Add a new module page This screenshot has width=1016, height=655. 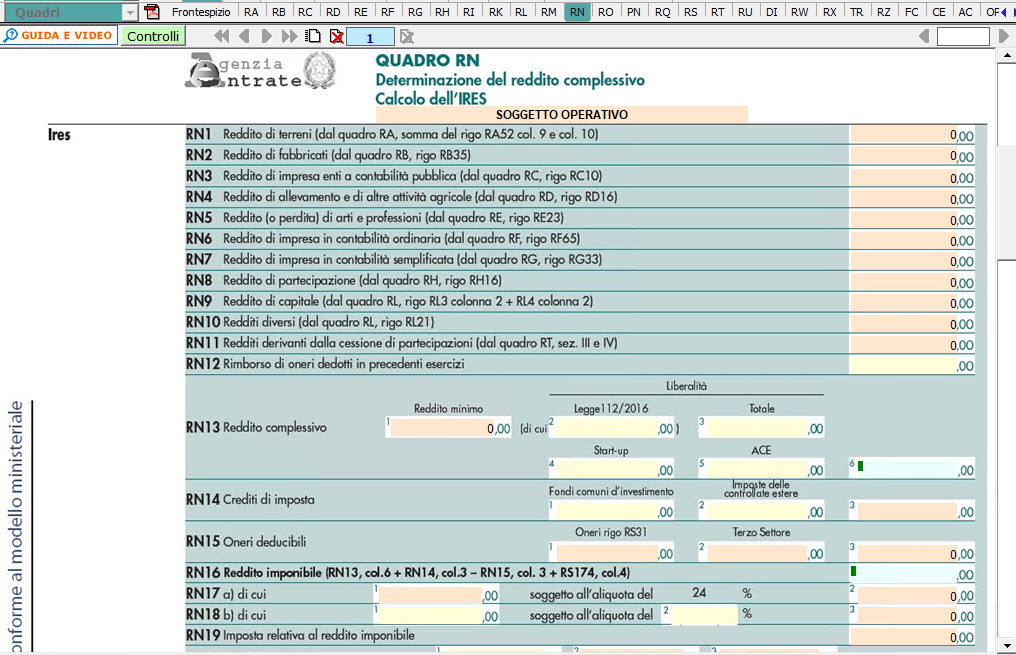pyautogui.click(x=313, y=36)
